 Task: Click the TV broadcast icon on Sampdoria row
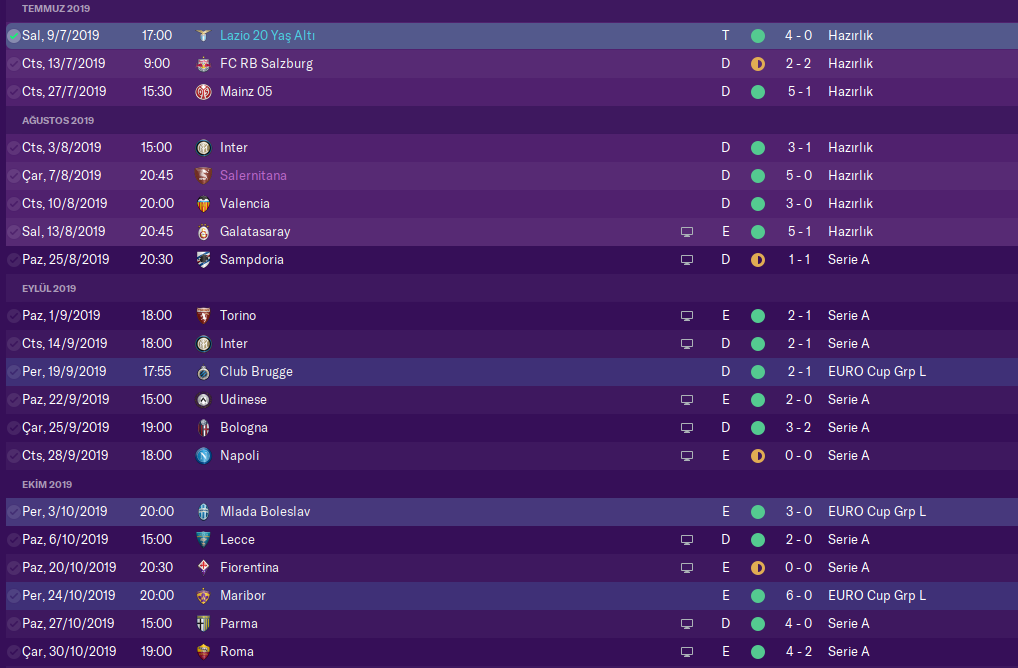(x=687, y=260)
